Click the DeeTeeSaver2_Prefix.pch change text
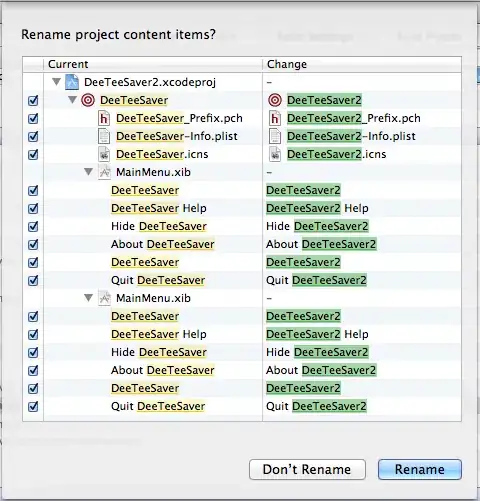 coord(354,118)
